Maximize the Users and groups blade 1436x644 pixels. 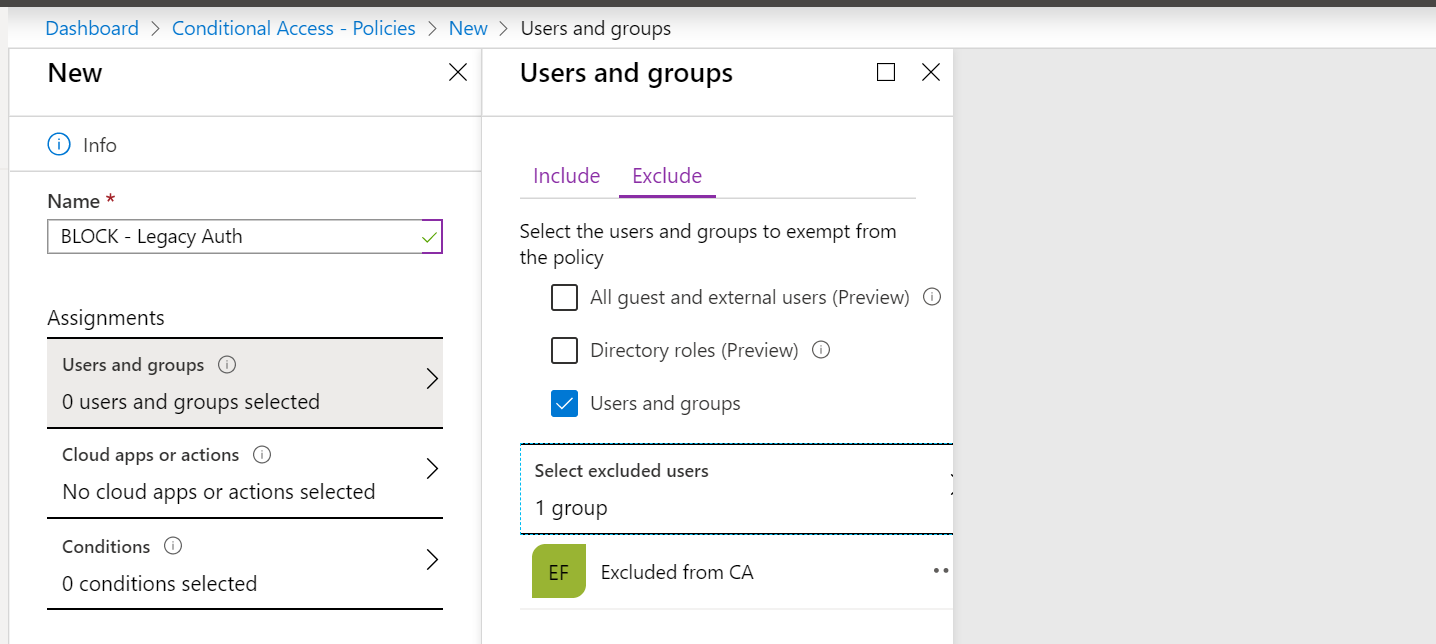pyautogui.click(x=885, y=72)
